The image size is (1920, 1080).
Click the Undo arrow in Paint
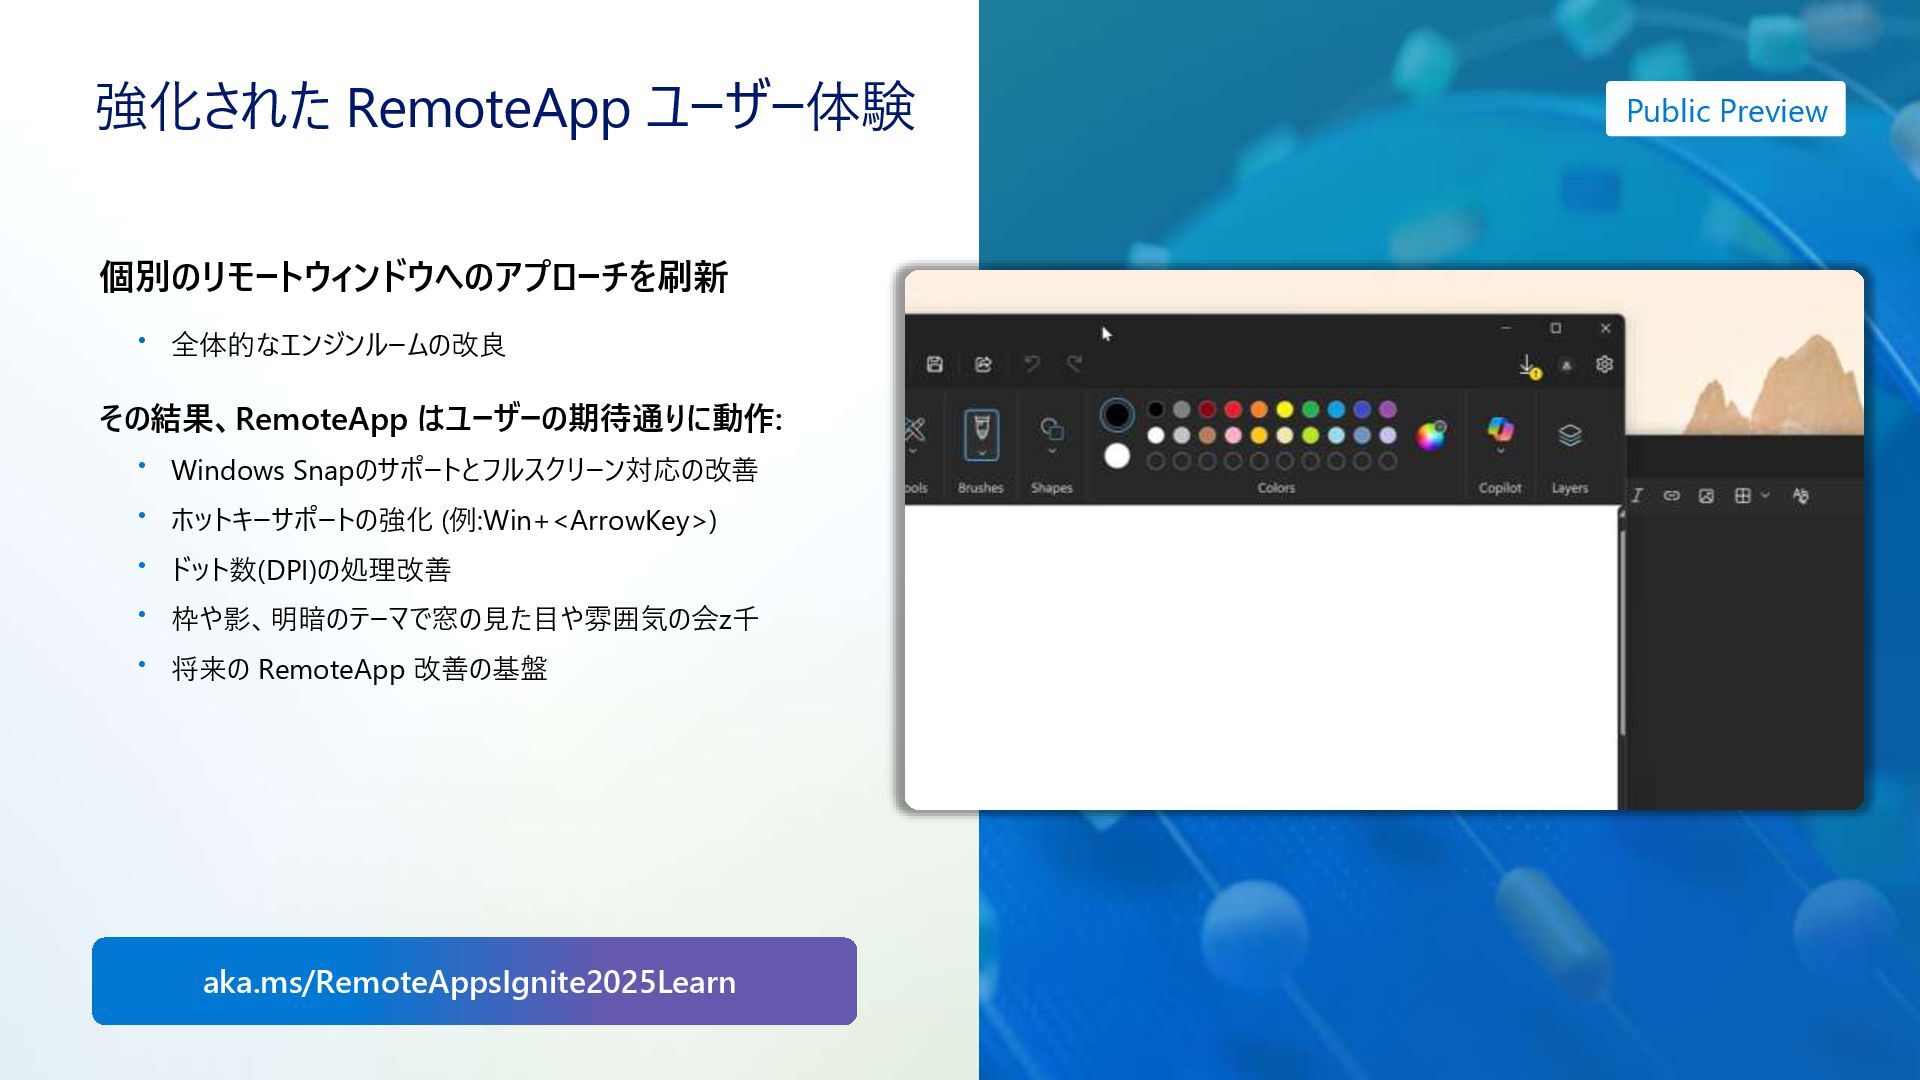(1032, 364)
